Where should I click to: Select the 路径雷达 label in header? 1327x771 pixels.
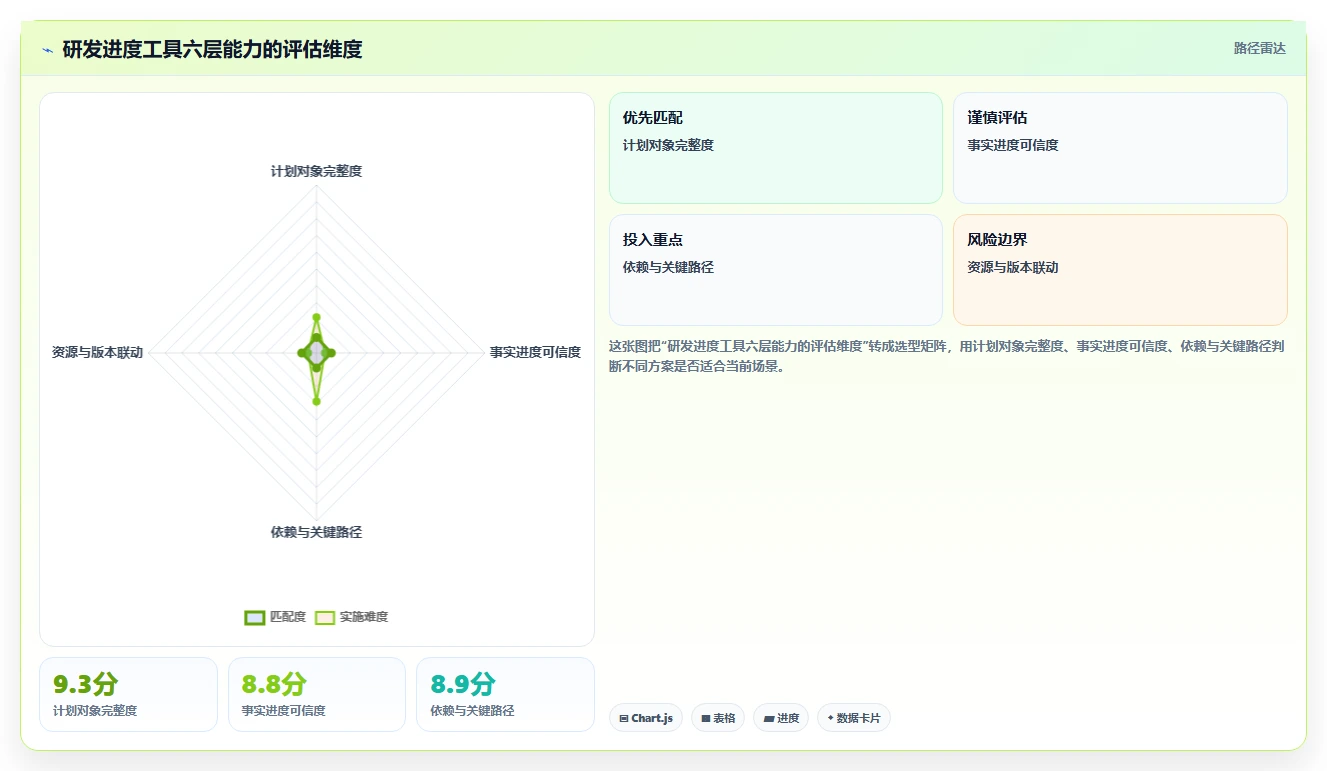pyautogui.click(x=1260, y=48)
